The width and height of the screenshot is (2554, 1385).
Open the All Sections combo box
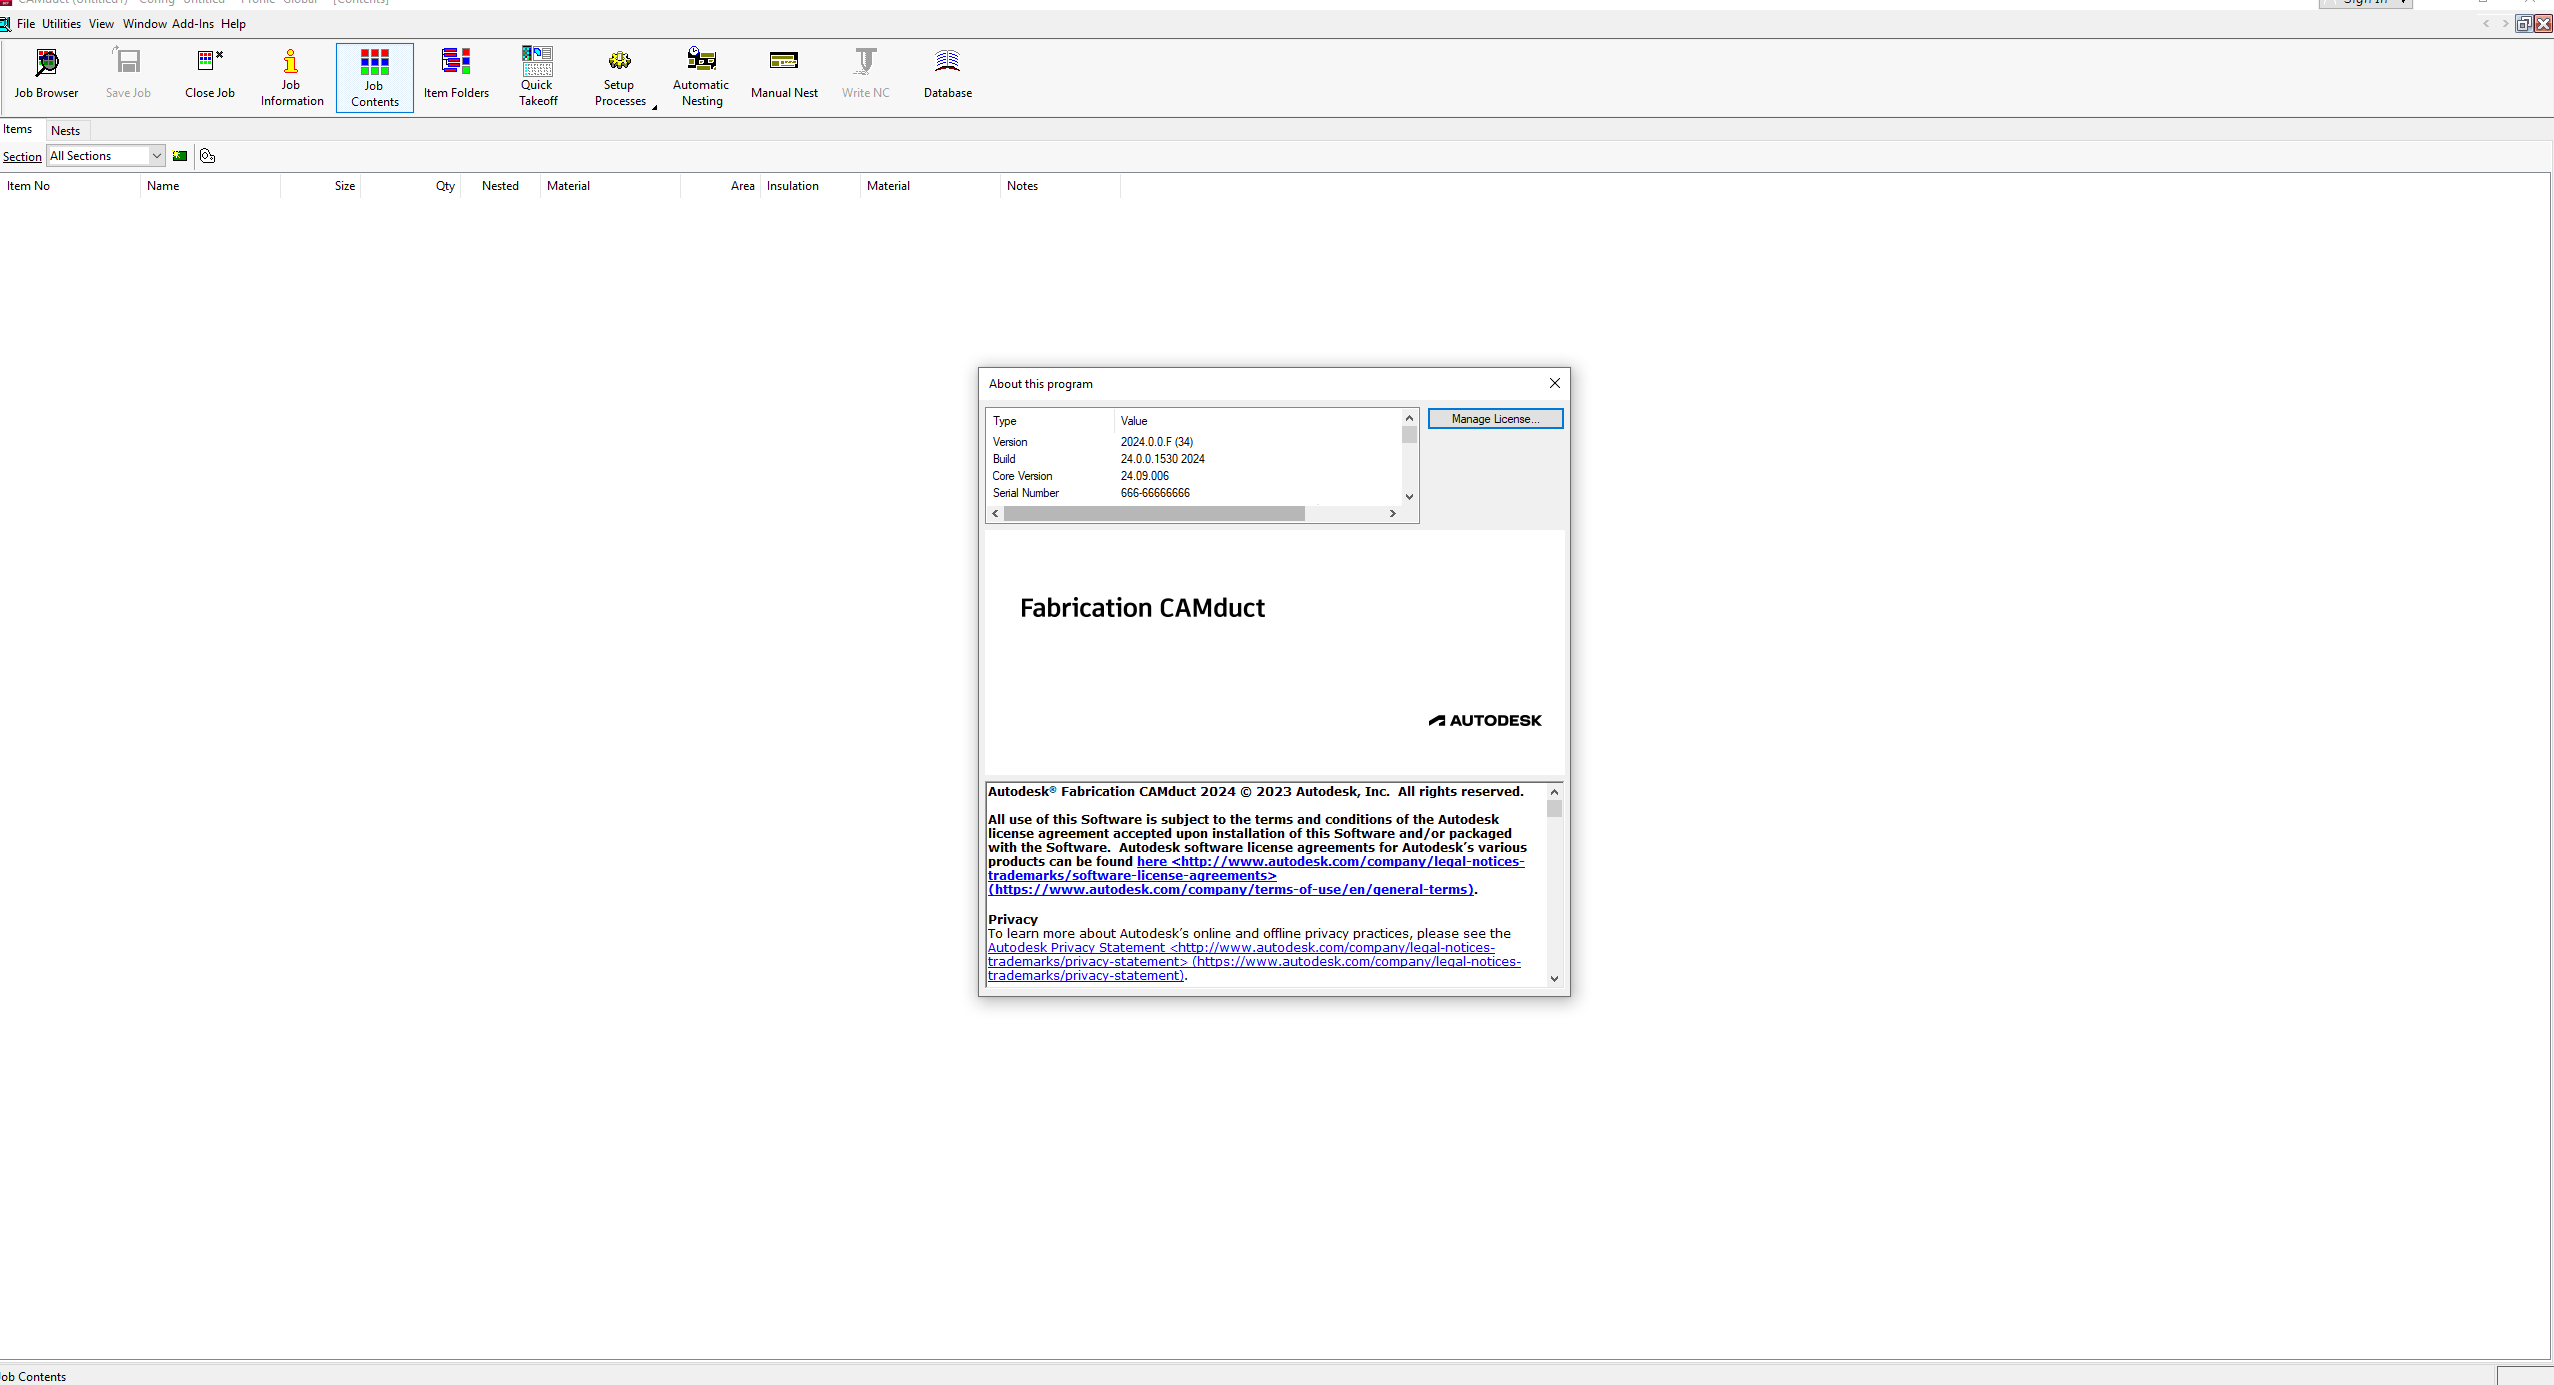coord(156,156)
